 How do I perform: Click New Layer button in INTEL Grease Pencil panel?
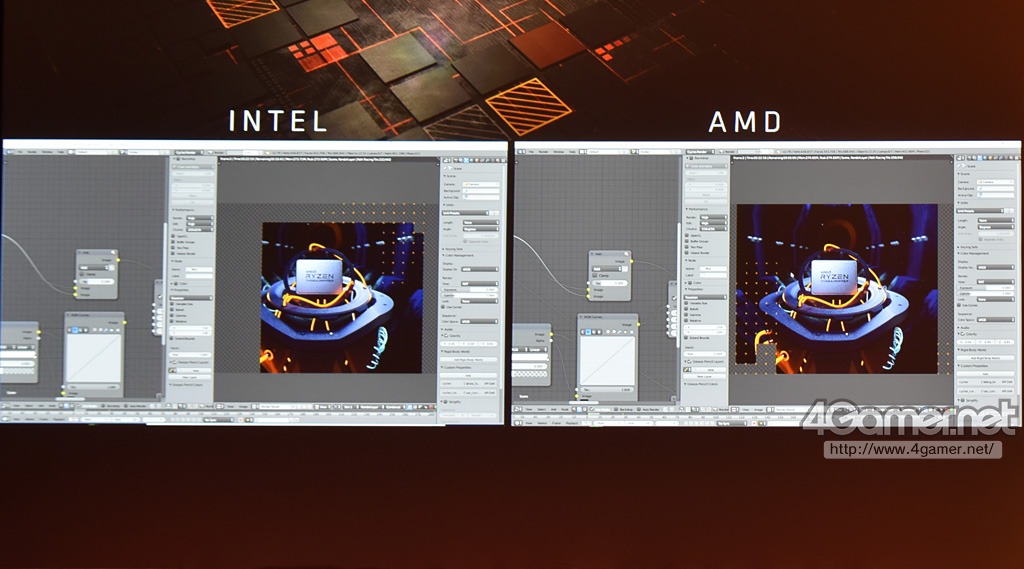[x=189, y=378]
